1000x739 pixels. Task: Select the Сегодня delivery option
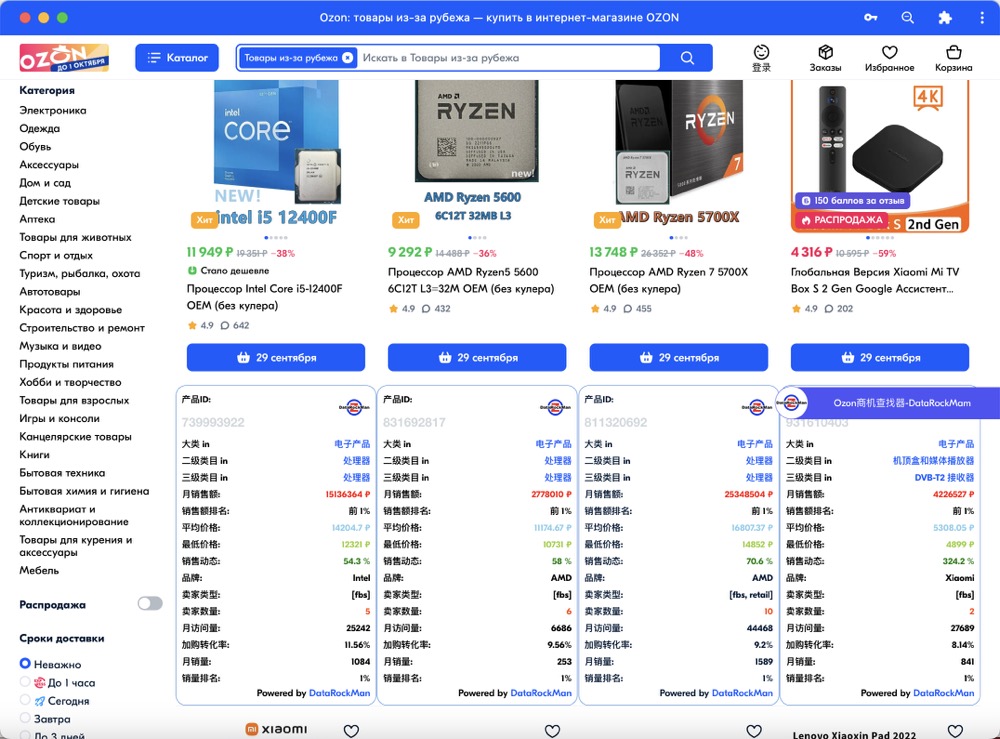[x=26, y=701]
